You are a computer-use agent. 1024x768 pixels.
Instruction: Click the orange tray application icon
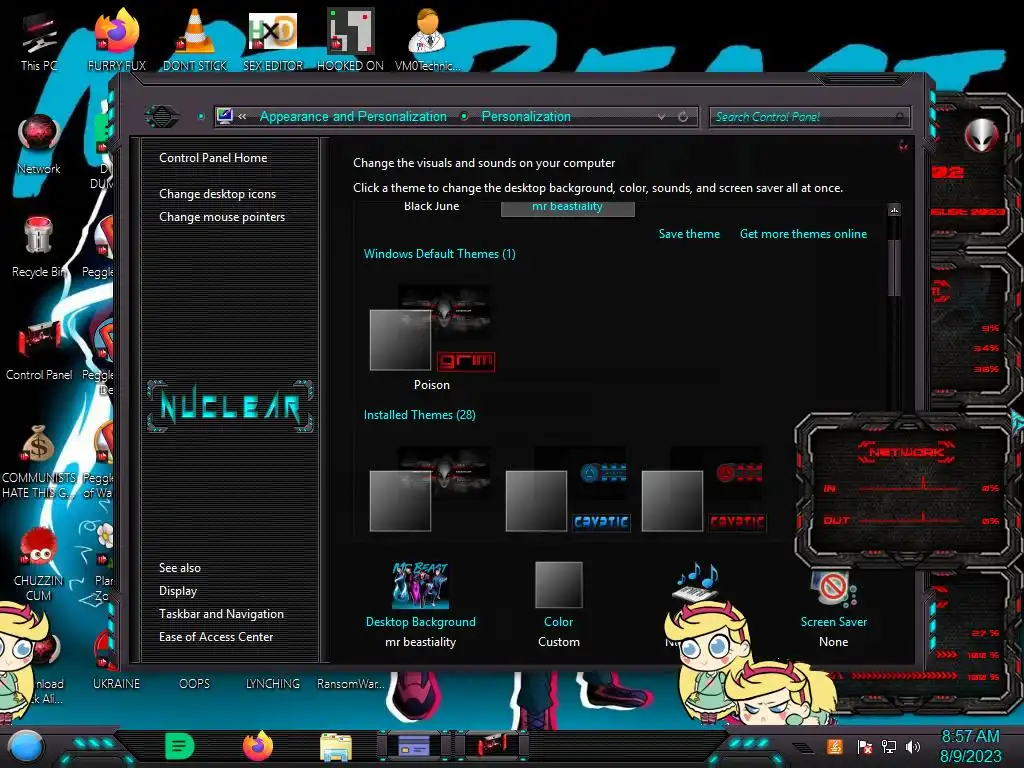(x=835, y=746)
